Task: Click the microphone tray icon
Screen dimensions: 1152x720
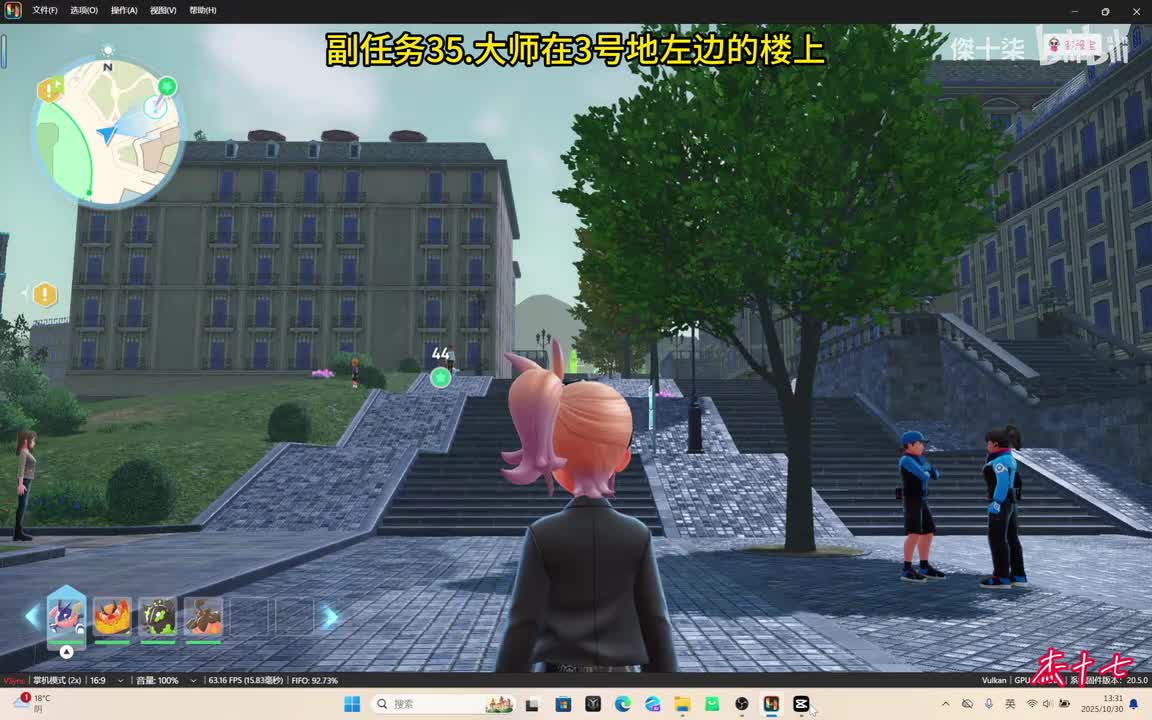Action: [989, 704]
